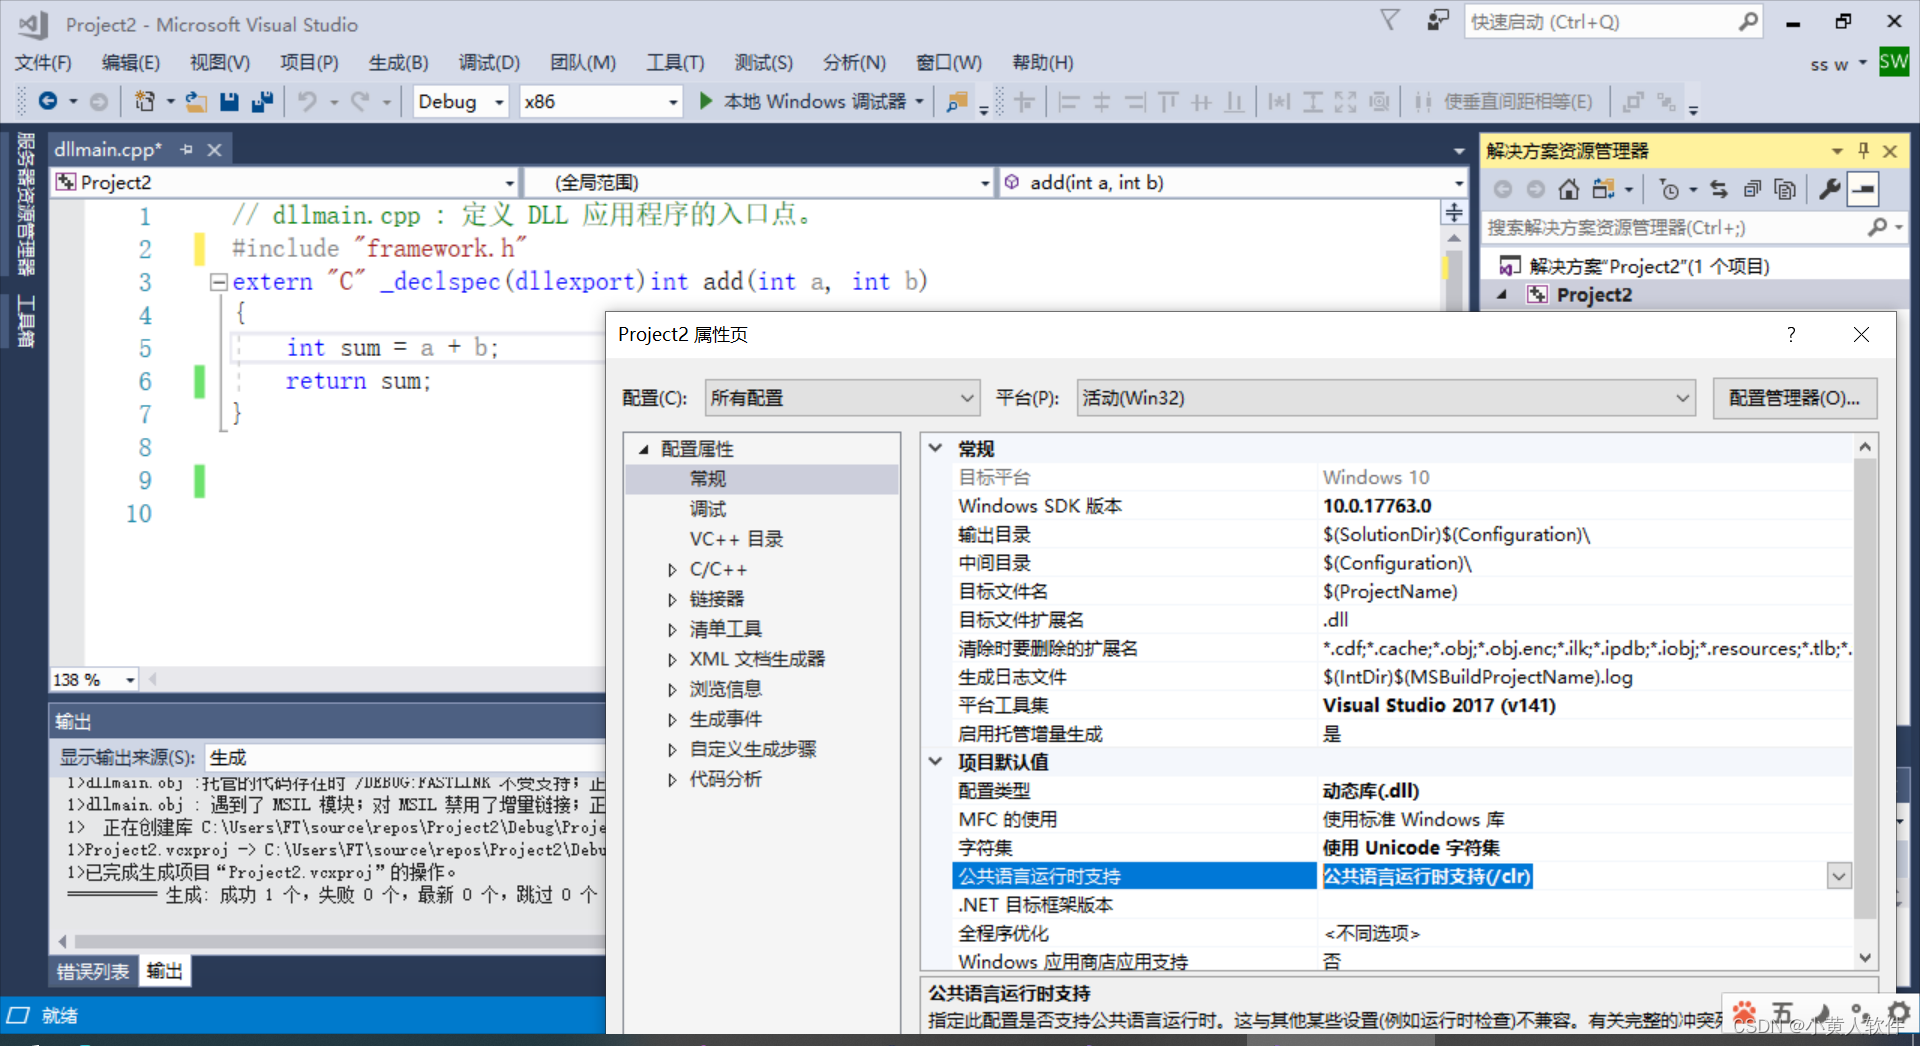Switch to the 错误列表 tab

(93, 971)
